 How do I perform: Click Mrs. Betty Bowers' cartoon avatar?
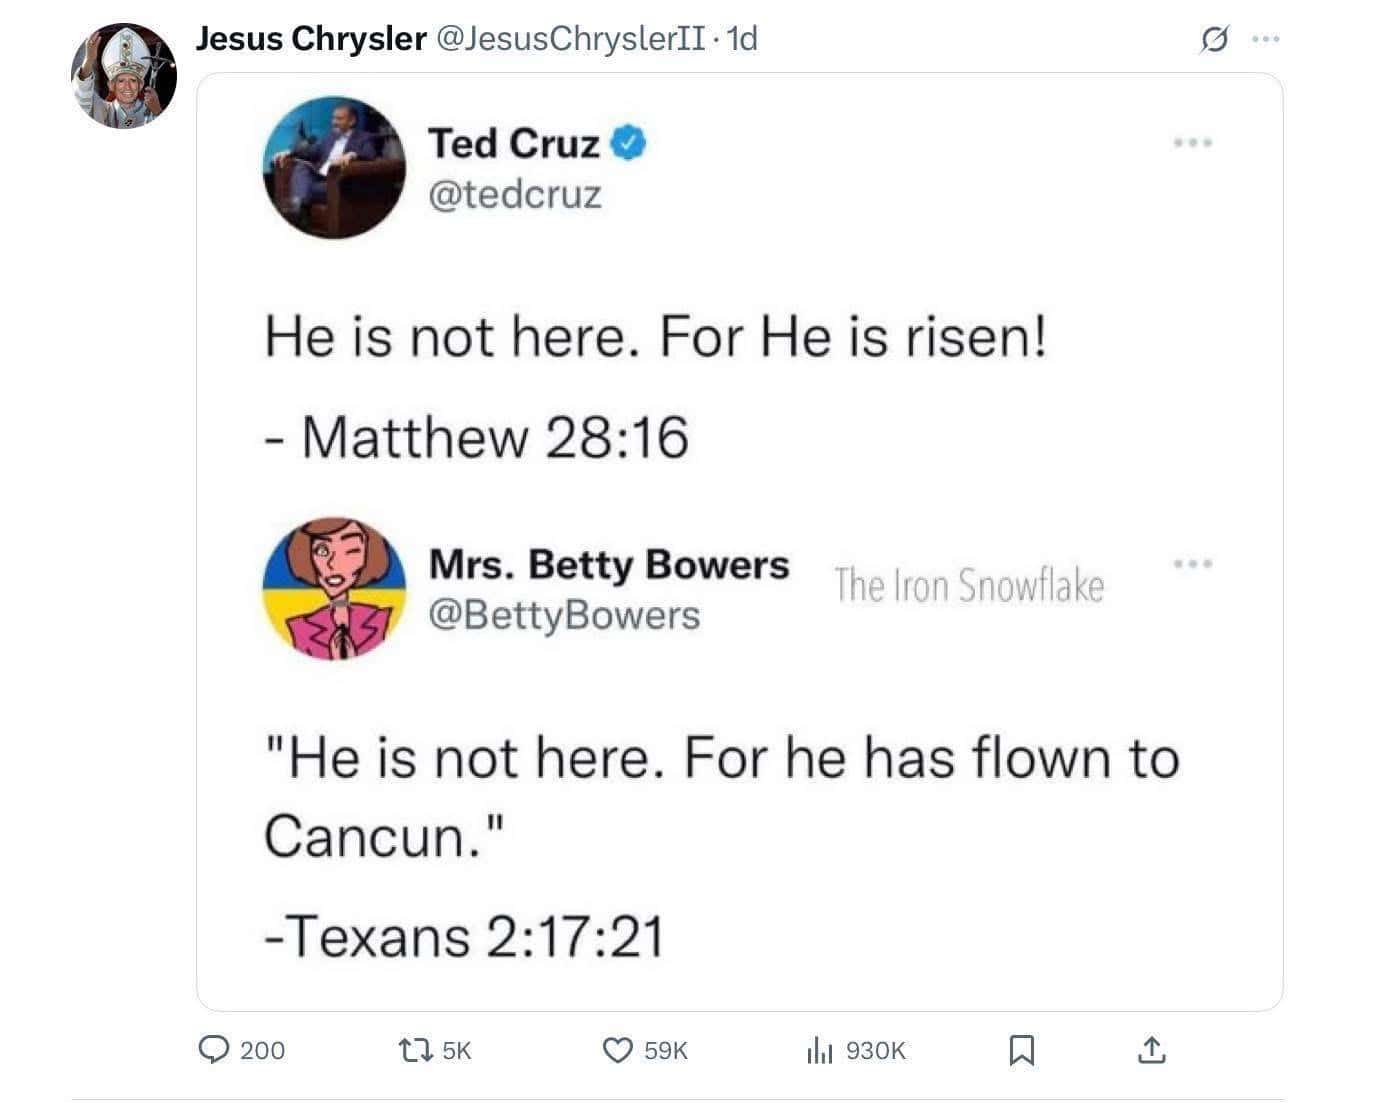(334, 588)
